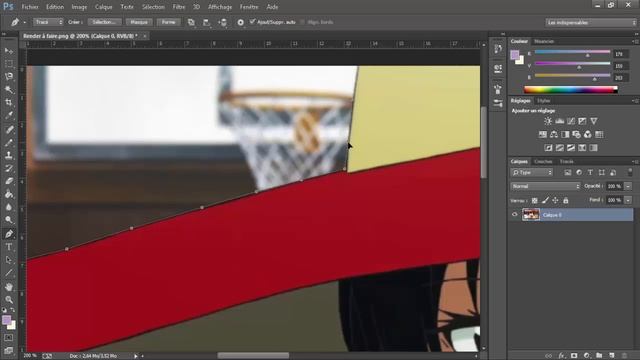The height and width of the screenshot is (360, 640).
Task: Add a Black & White adjustment
Action: (565, 134)
